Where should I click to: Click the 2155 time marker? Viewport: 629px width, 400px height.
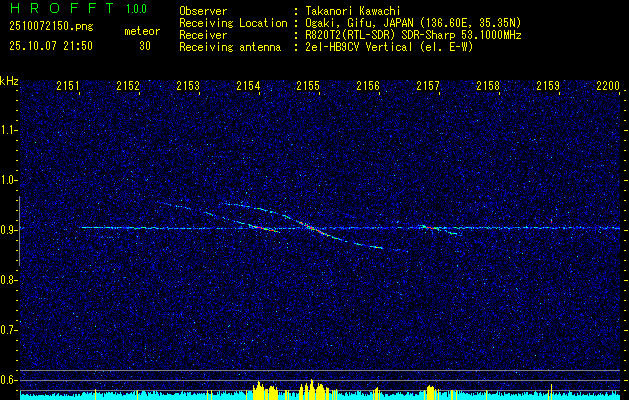308,86
